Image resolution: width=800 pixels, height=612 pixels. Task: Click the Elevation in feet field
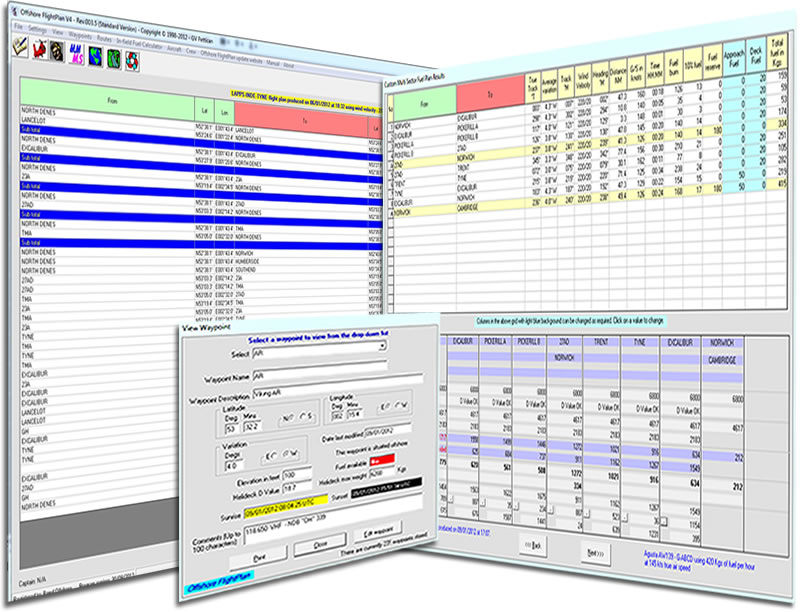pyautogui.click(x=296, y=474)
